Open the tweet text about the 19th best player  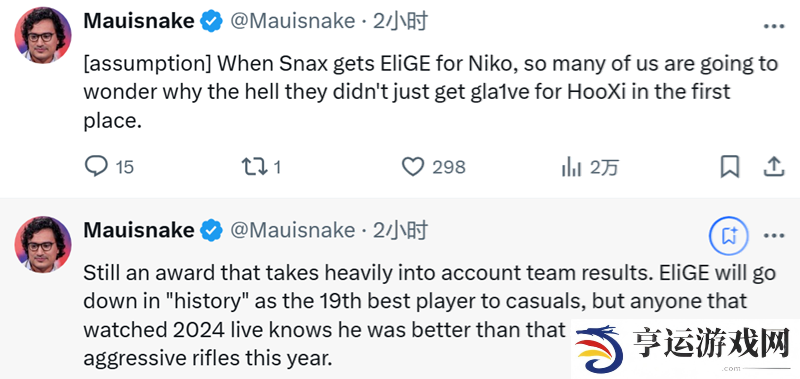coord(430,316)
